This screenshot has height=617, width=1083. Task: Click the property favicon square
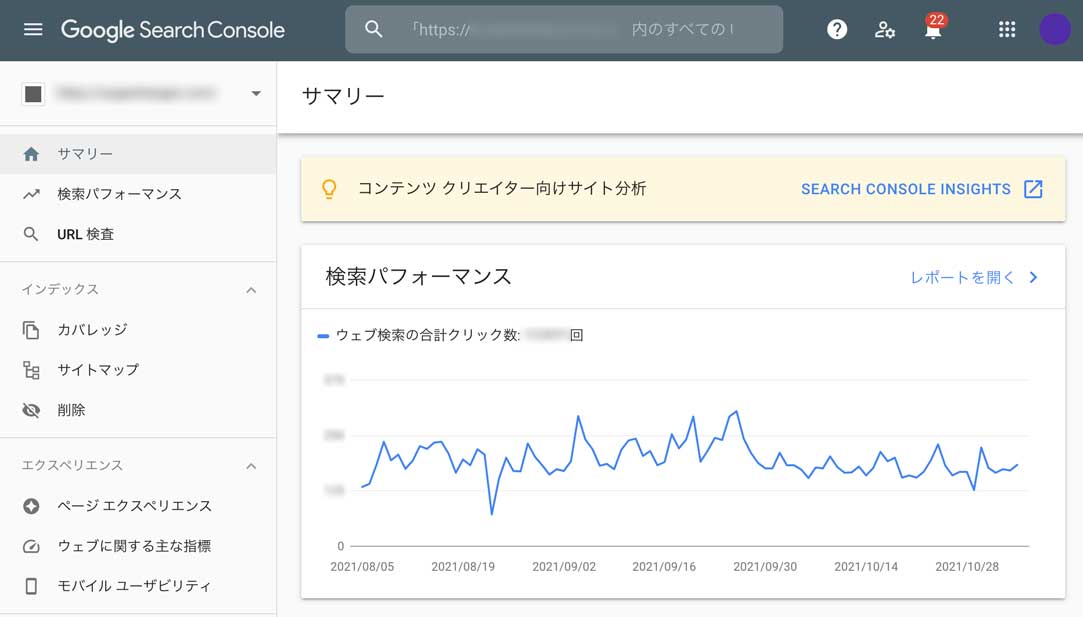pos(33,94)
